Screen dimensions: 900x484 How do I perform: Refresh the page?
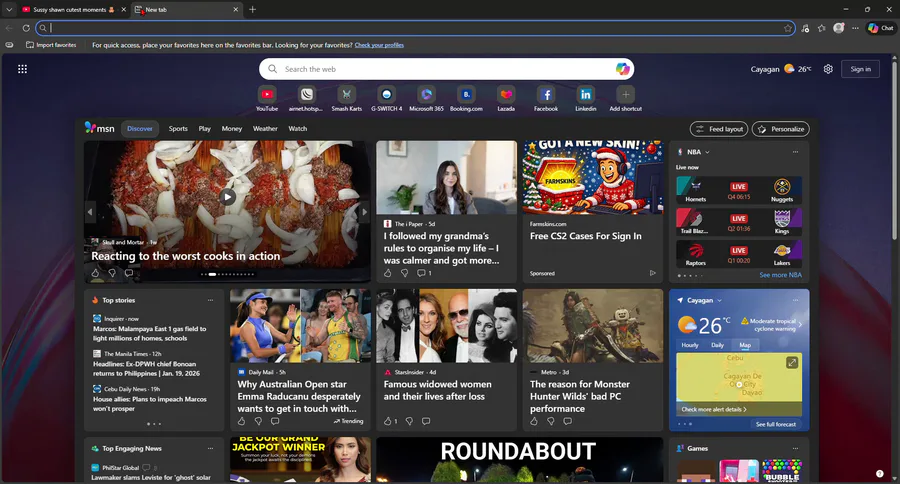26,28
